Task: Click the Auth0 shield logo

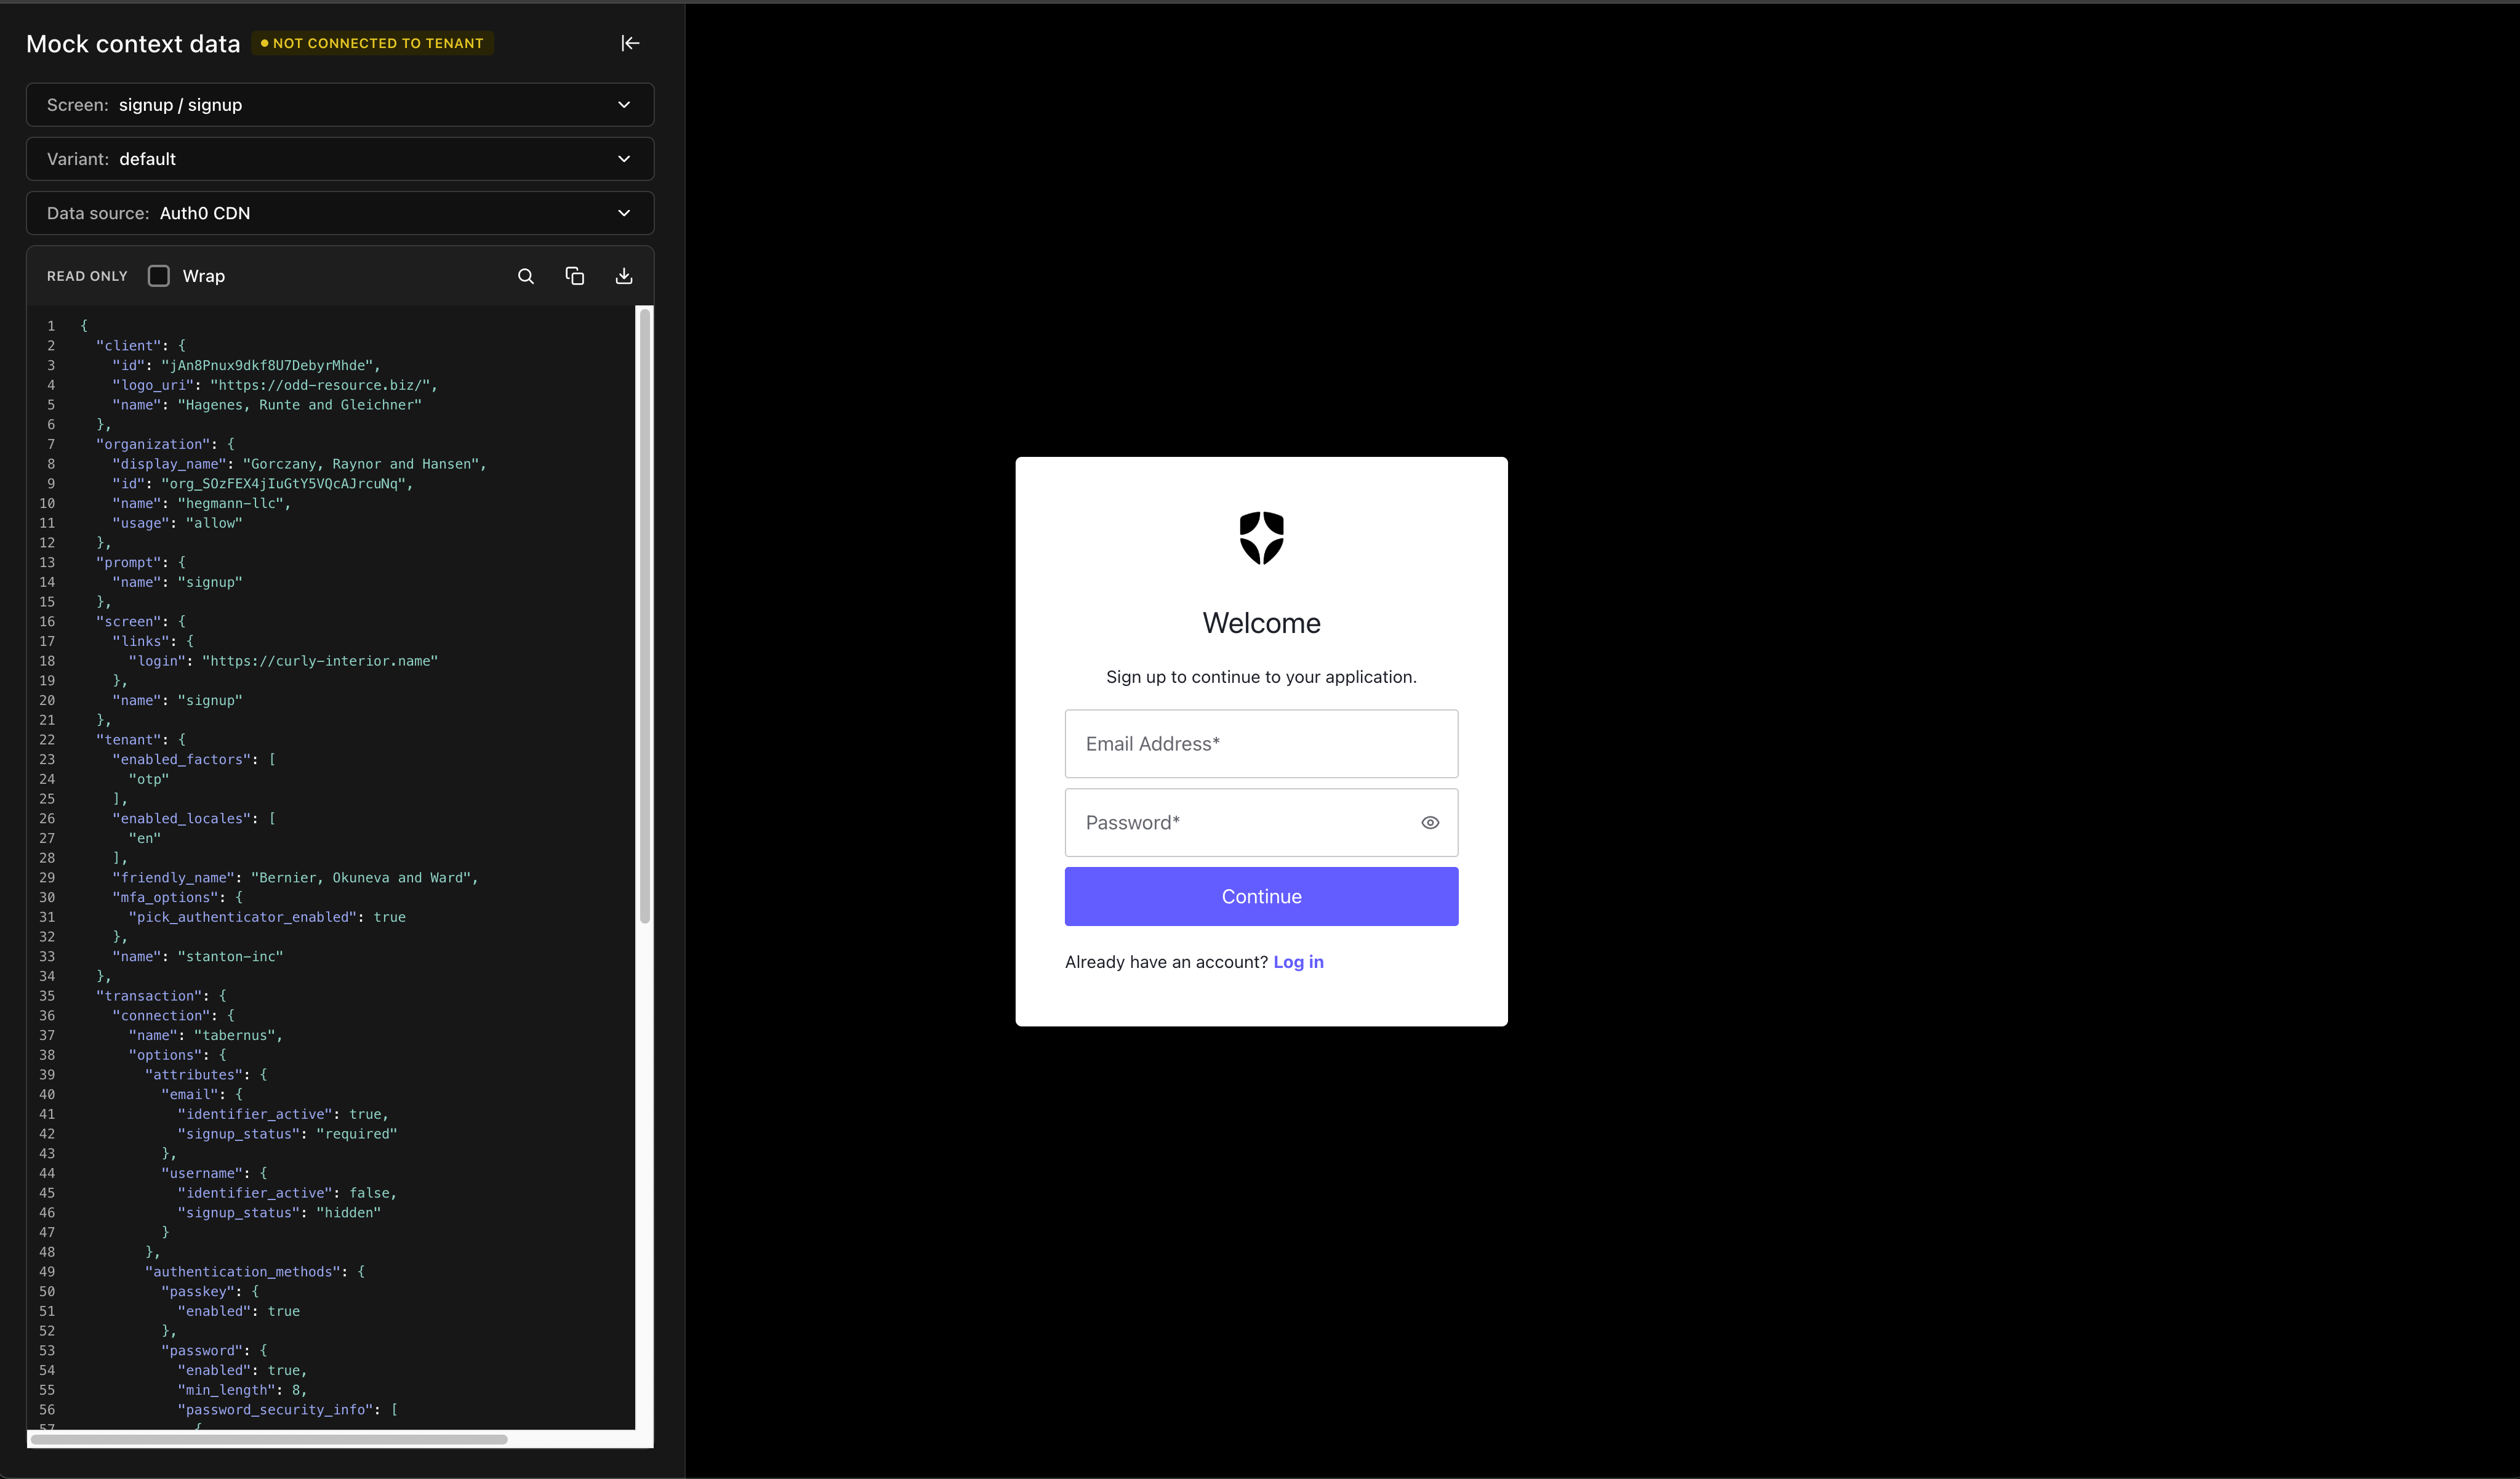Action: [1261, 538]
